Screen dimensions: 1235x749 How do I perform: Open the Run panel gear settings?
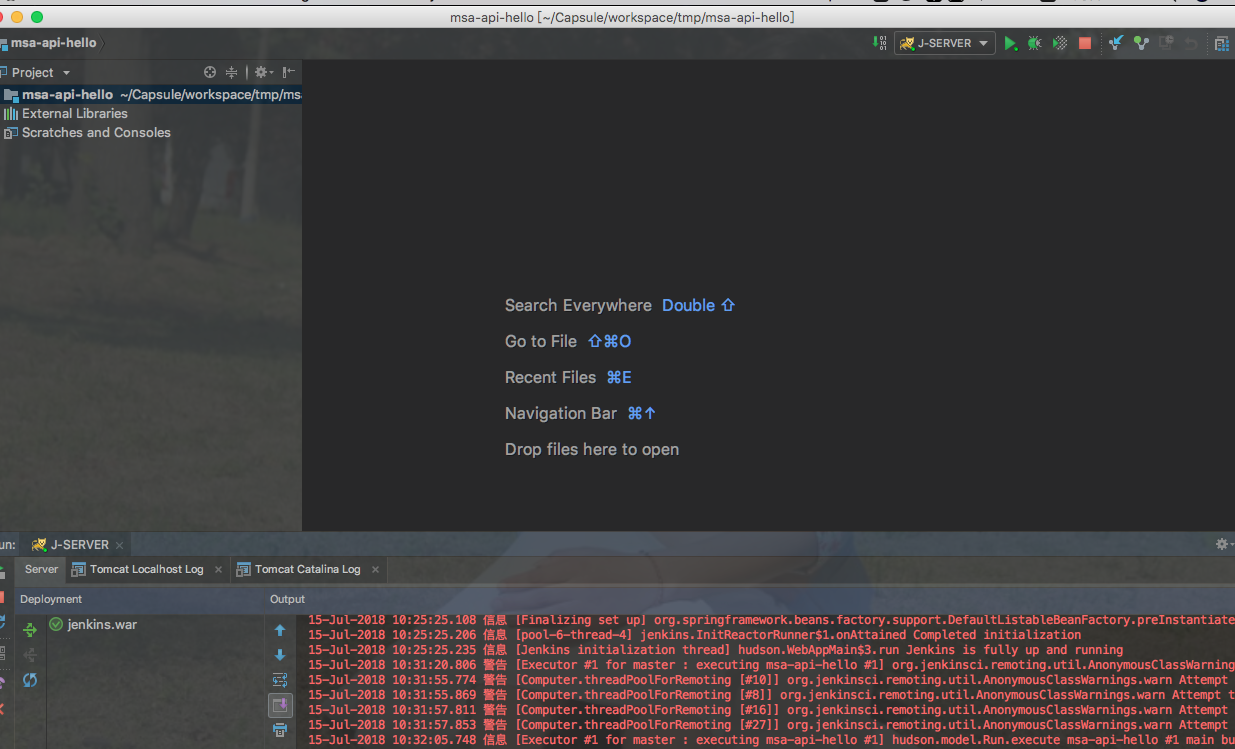pos(1221,544)
